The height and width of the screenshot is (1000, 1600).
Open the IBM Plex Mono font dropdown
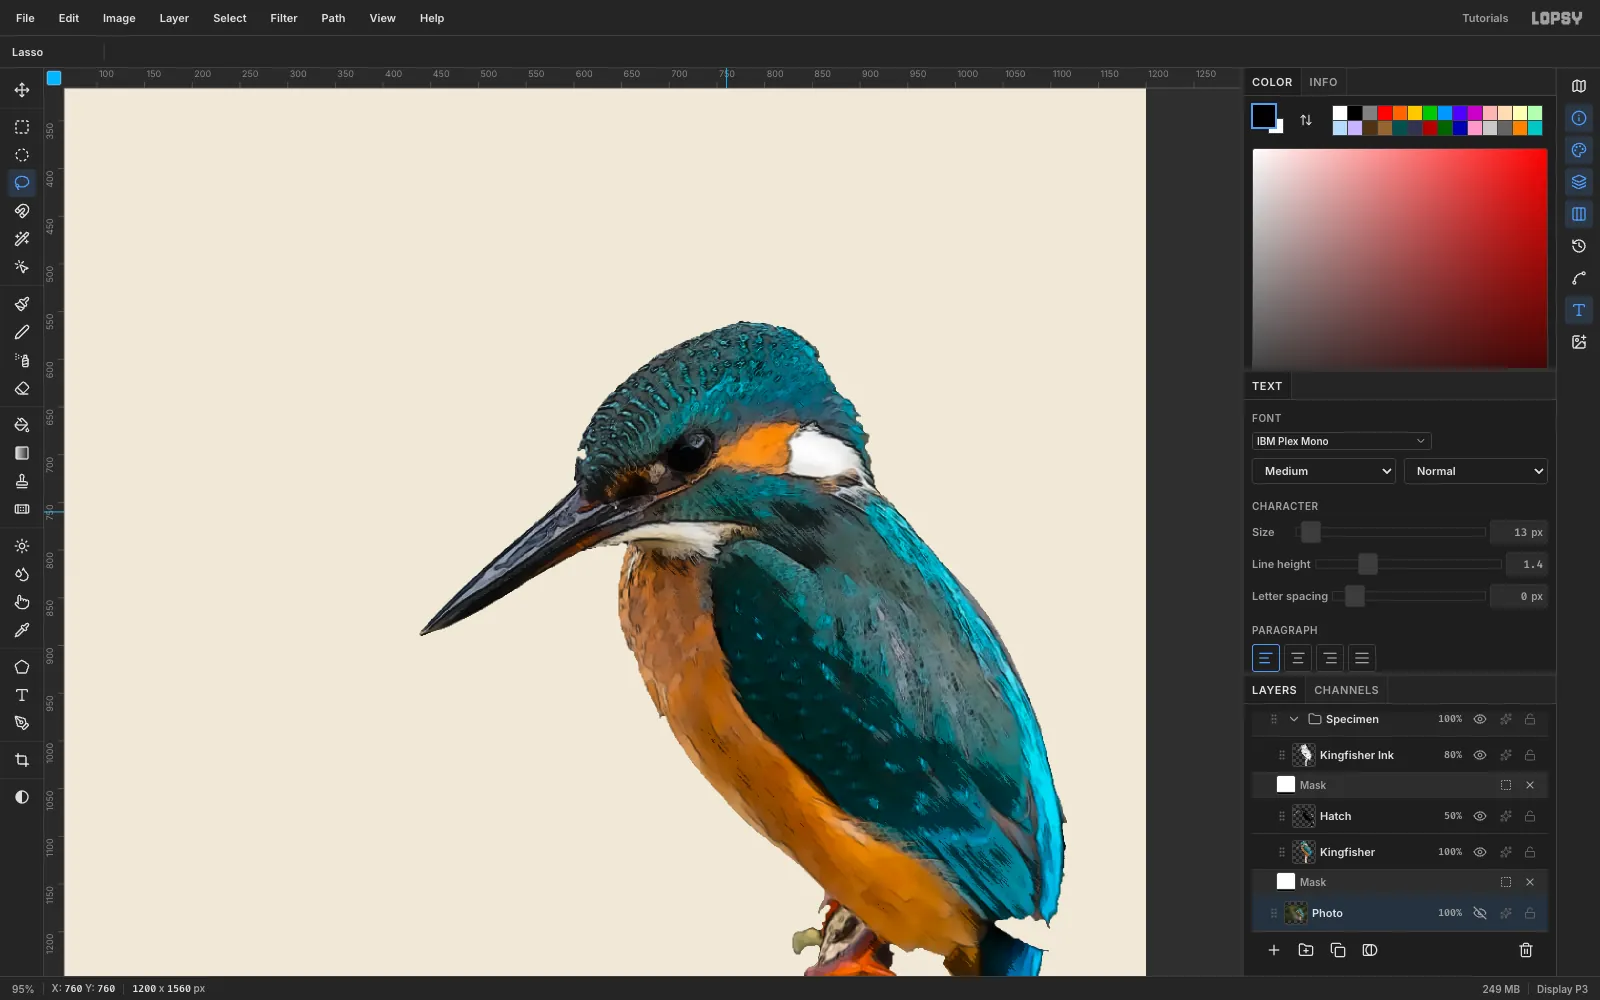[x=1341, y=441]
